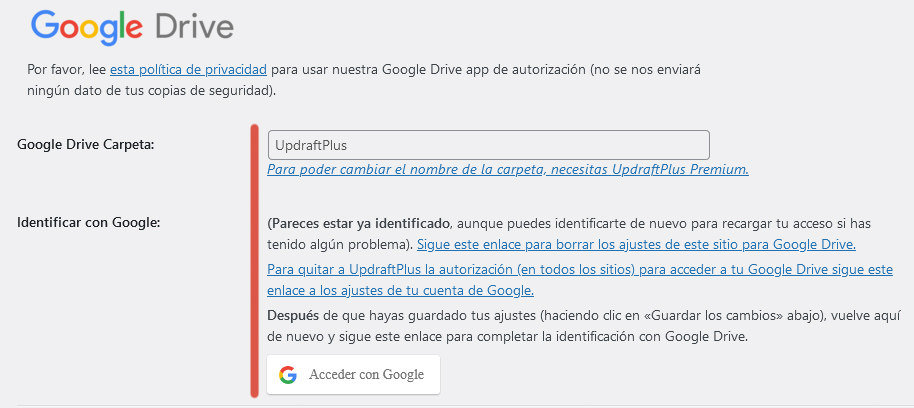Open the privacy policy link
The height and width of the screenshot is (408, 914).
coord(188,71)
